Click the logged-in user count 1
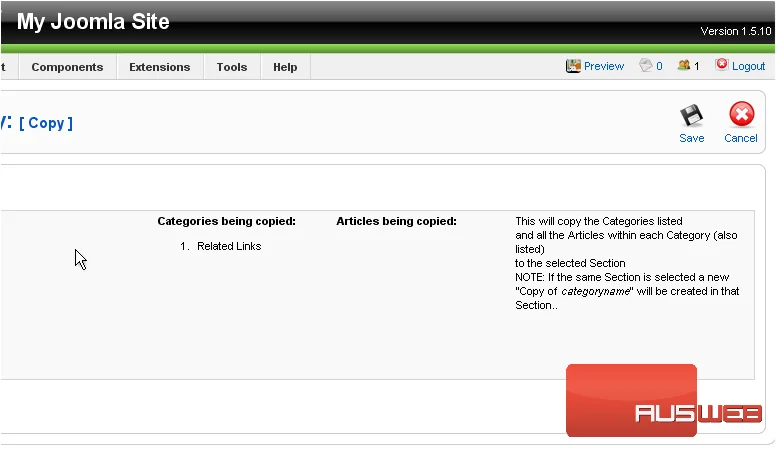 [x=696, y=66]
